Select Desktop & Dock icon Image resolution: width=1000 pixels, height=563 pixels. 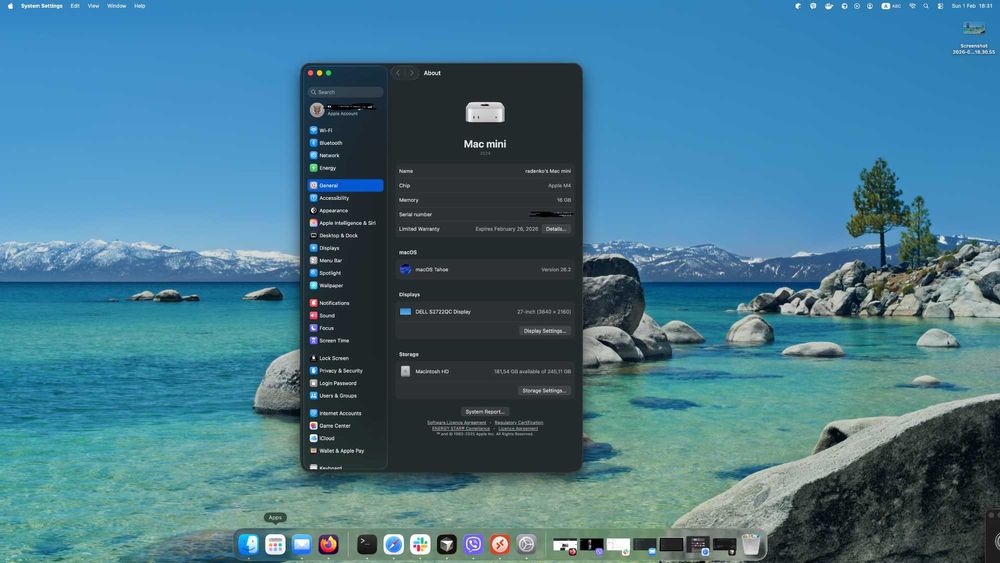(x=313, y=235)
